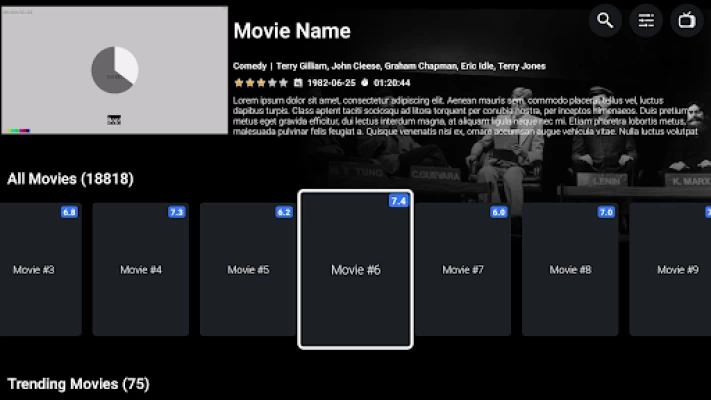
Task: Click the Comedy genre label
Action: pos(249,66)
